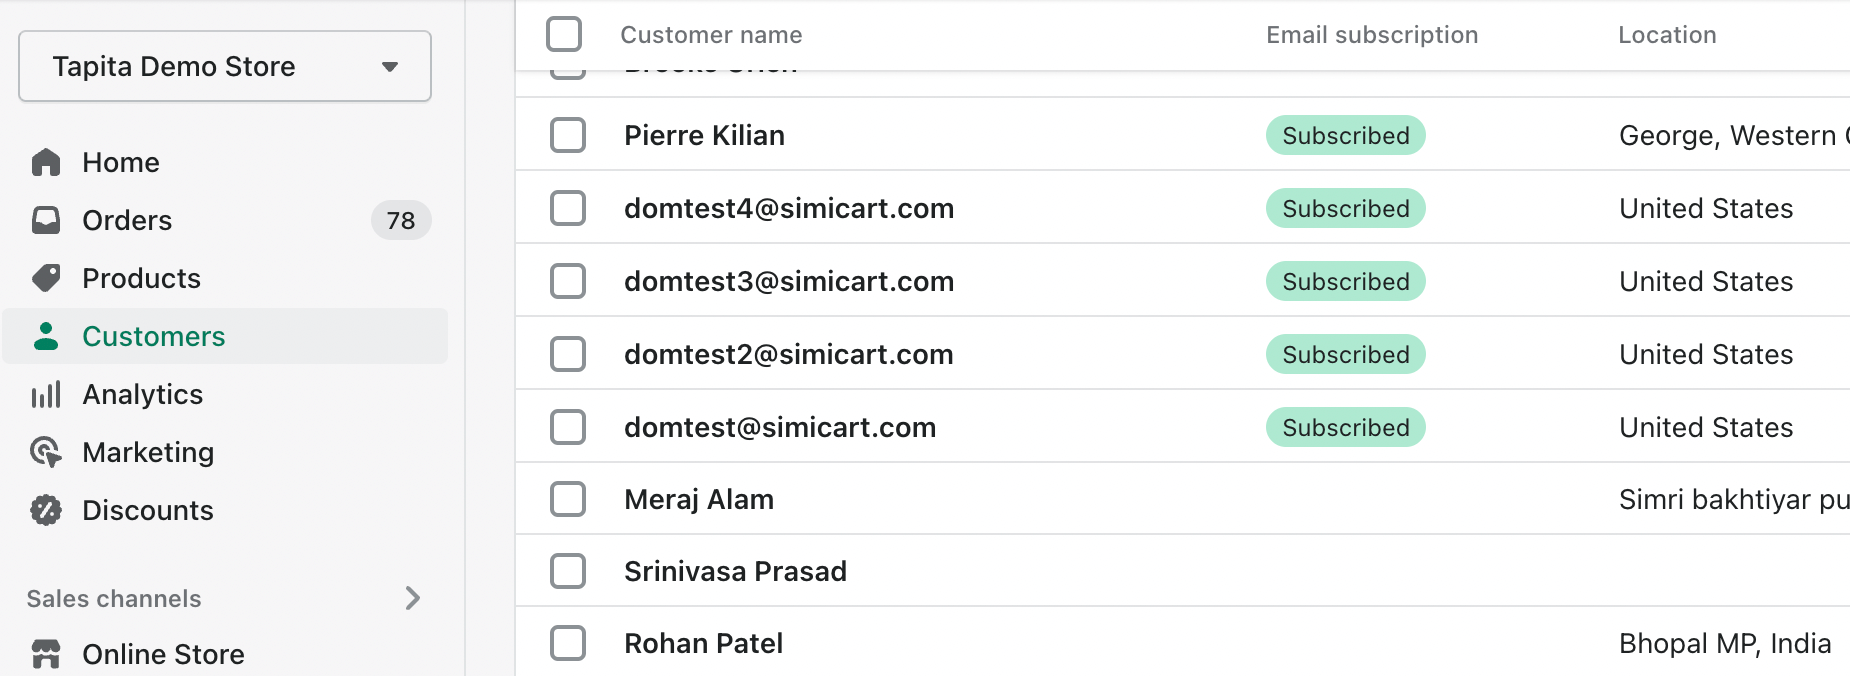
Task: Open the Analytics menu item
Action: tap(143, 395)
